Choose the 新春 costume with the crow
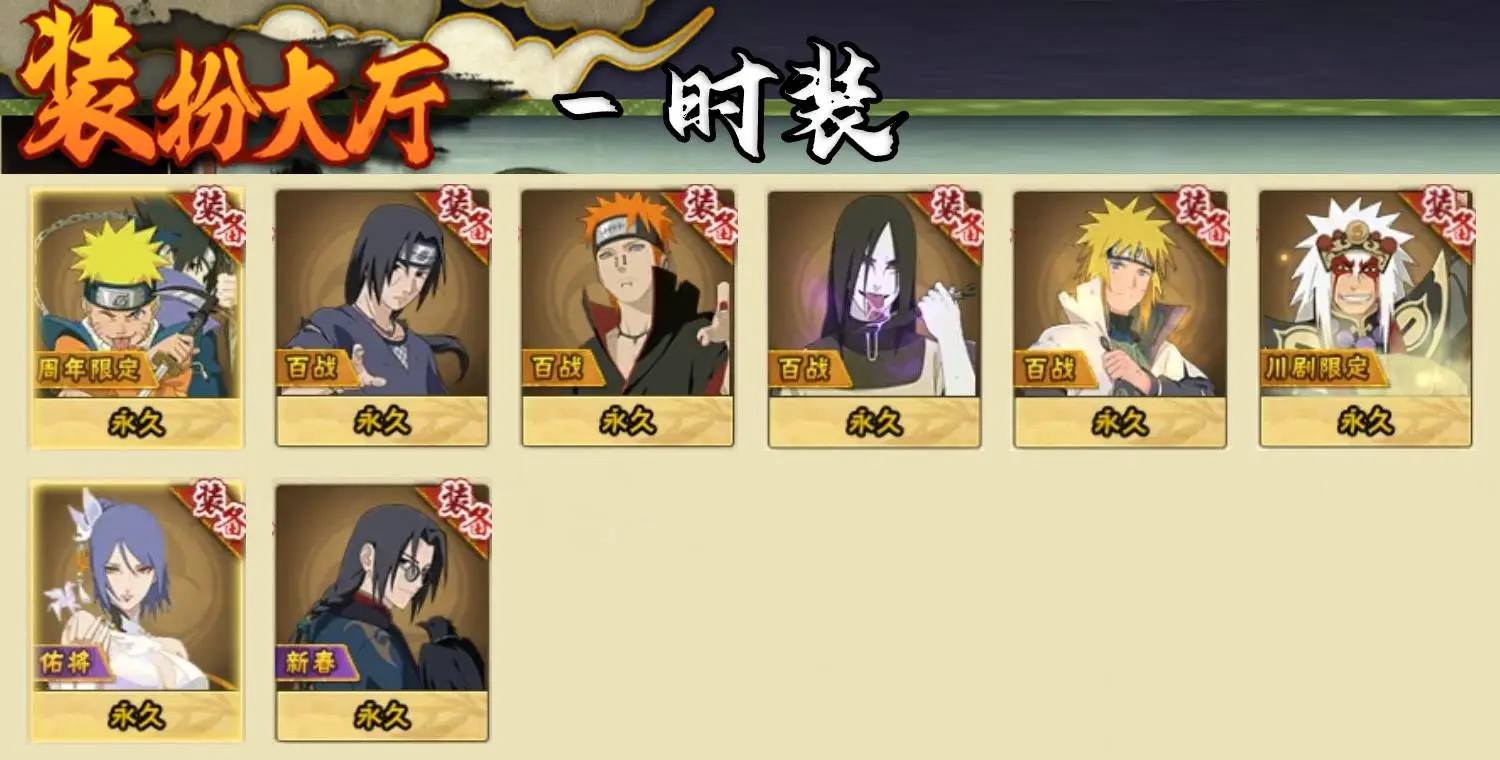Screen dimensions: 1500x760 [382, 612]
